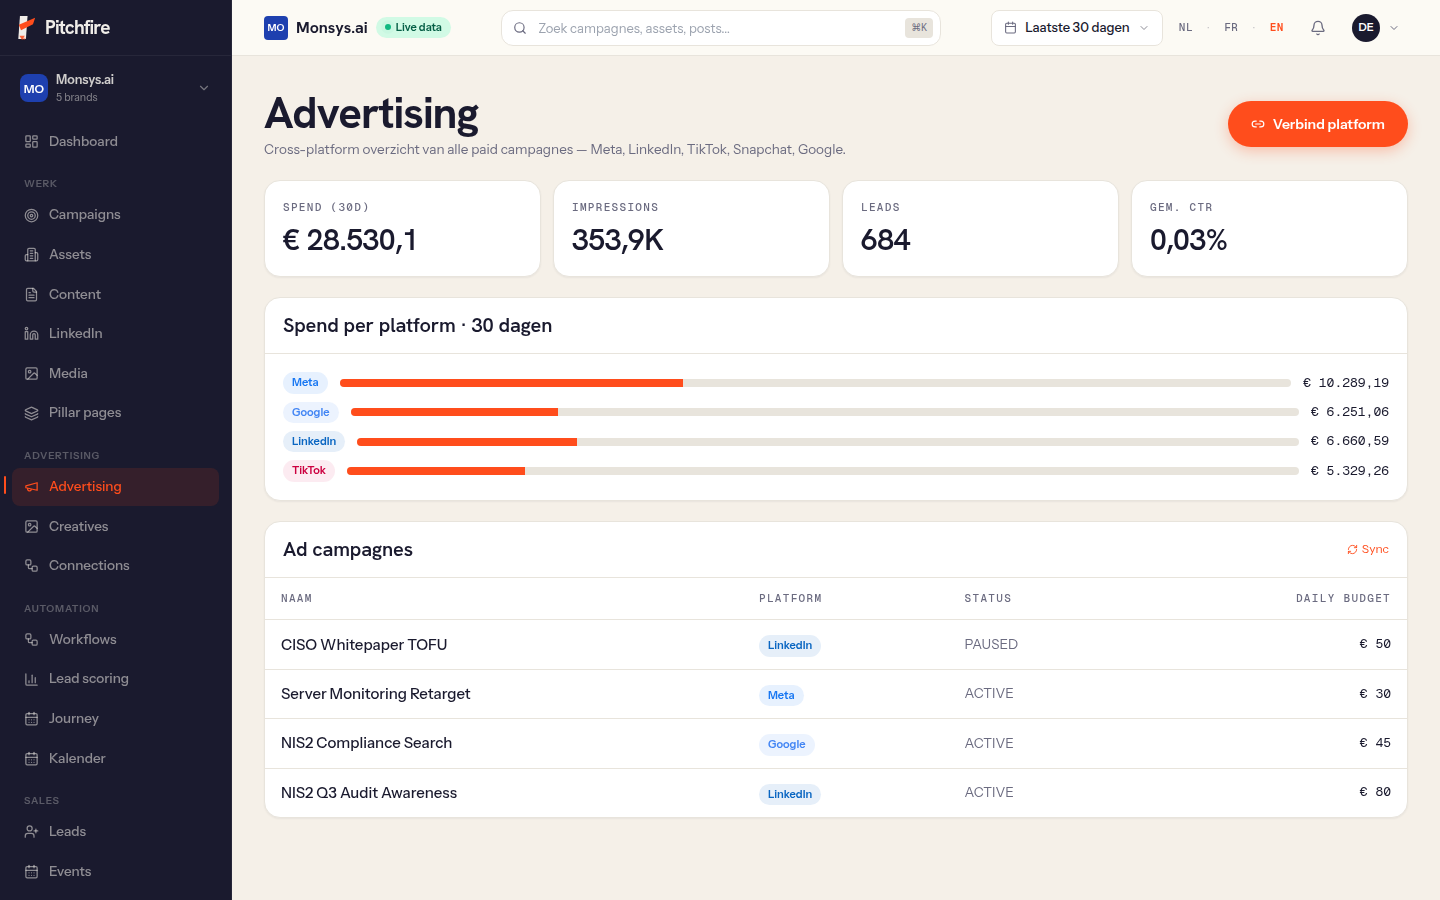Click the Leads 684 stat card
The height and width of the screenshot is (900, 1440).
(x=980, y=228)
